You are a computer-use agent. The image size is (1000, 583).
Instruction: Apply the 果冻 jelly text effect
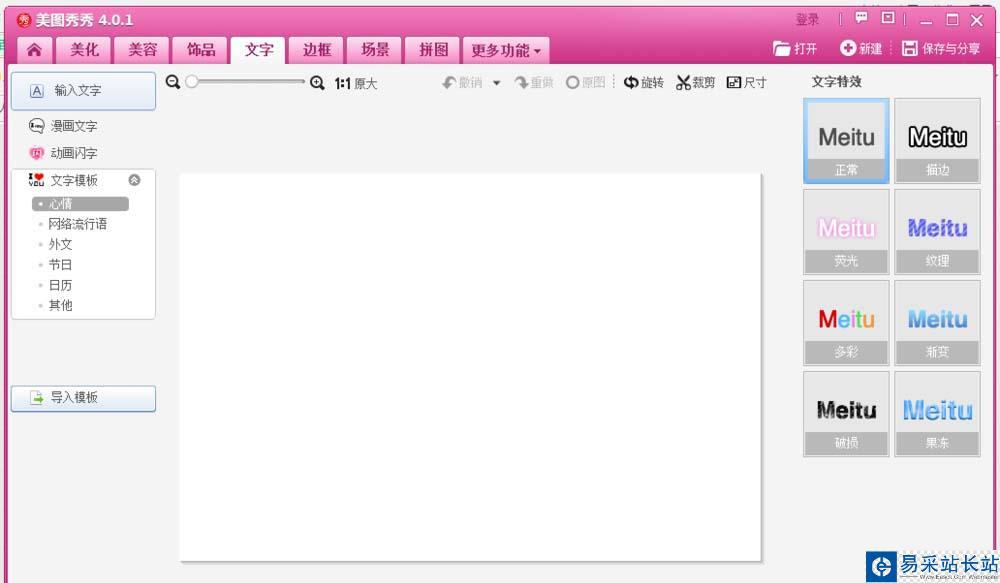point(938,415)
